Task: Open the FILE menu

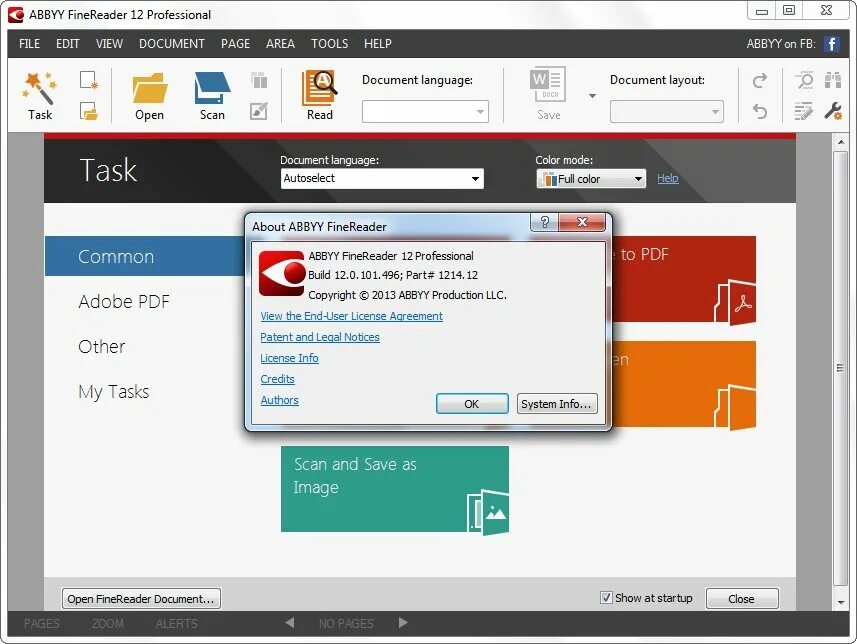Action: [30, 44]
